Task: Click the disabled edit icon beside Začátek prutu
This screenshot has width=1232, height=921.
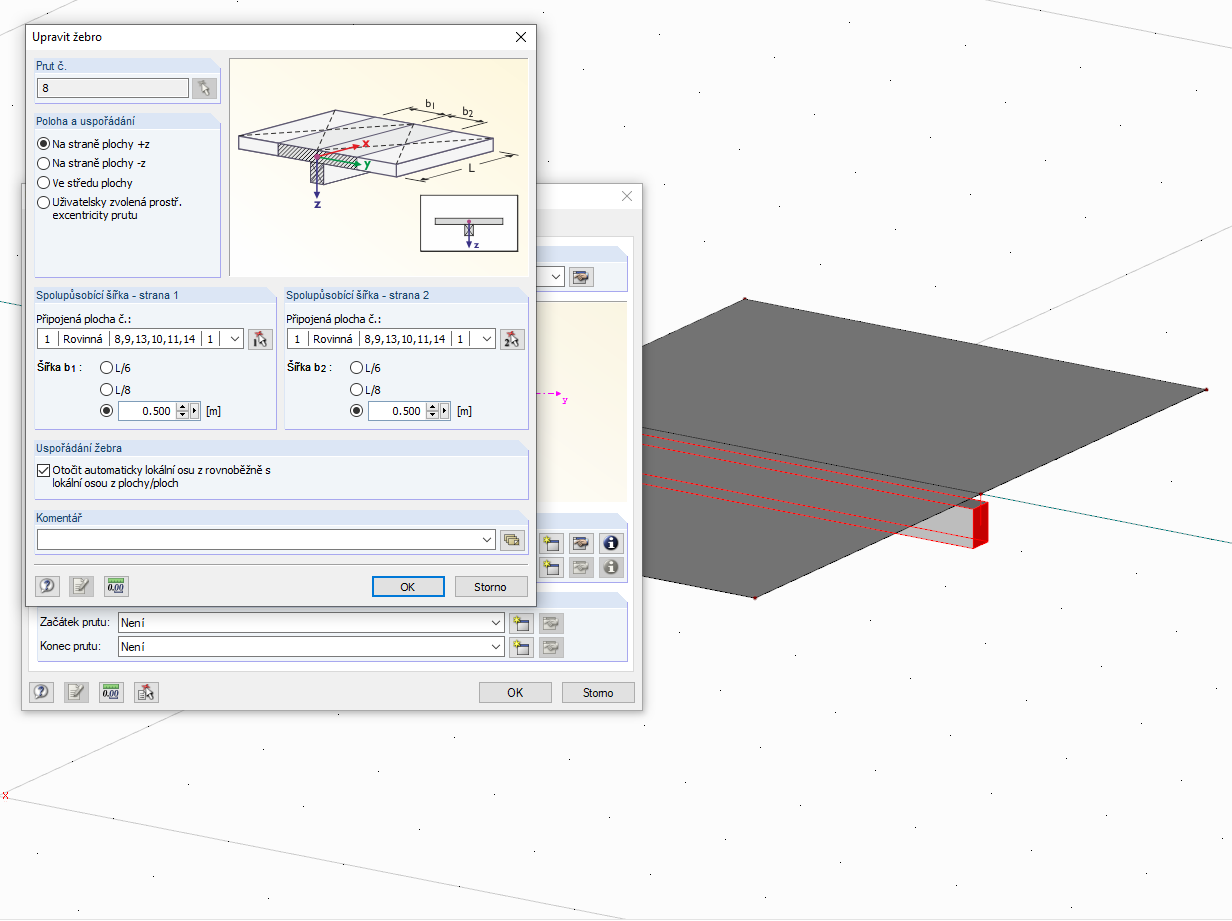Action: 552,623
